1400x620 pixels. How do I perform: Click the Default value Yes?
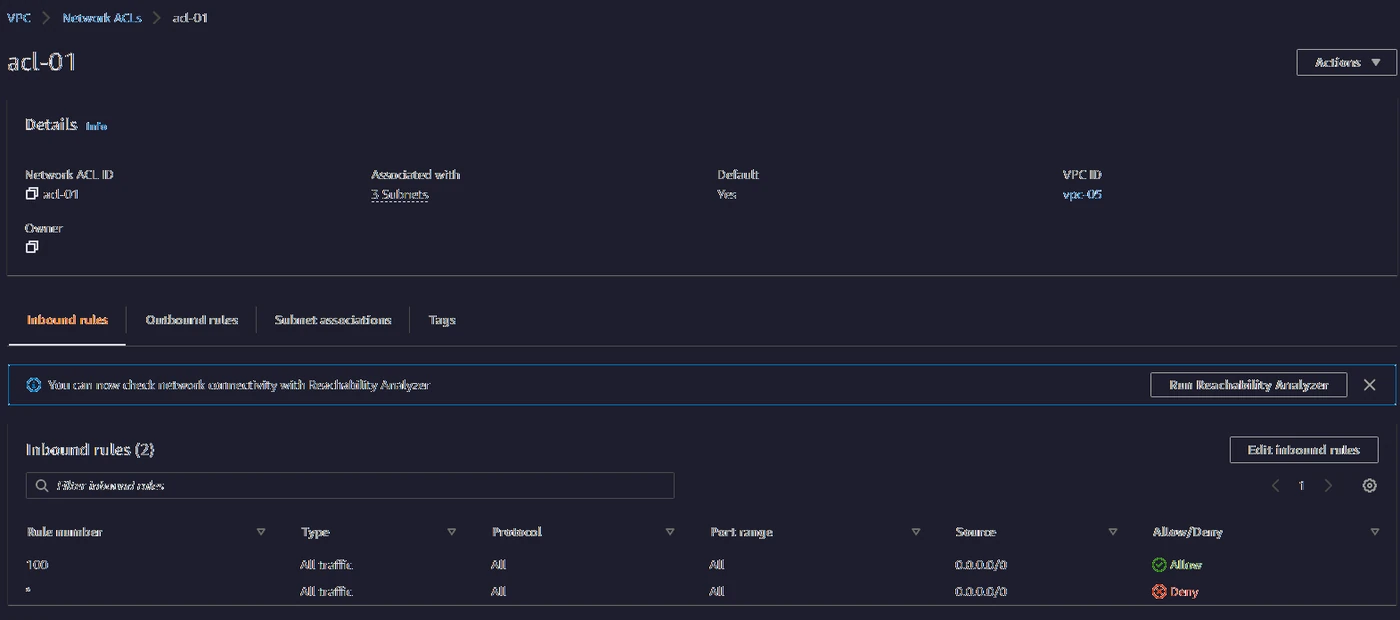click(726, 195)
